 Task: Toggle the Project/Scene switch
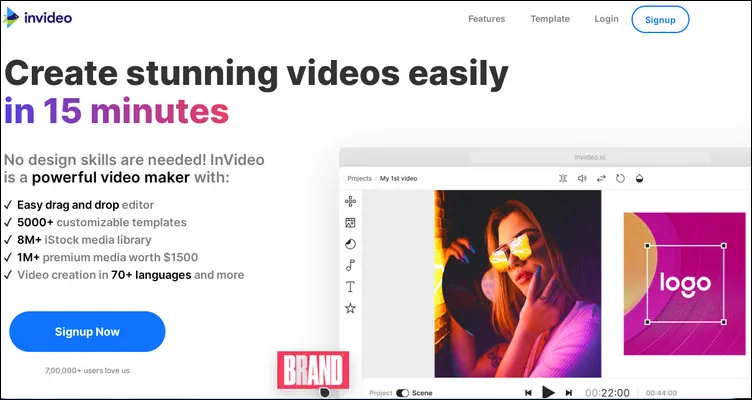[402, 393]
